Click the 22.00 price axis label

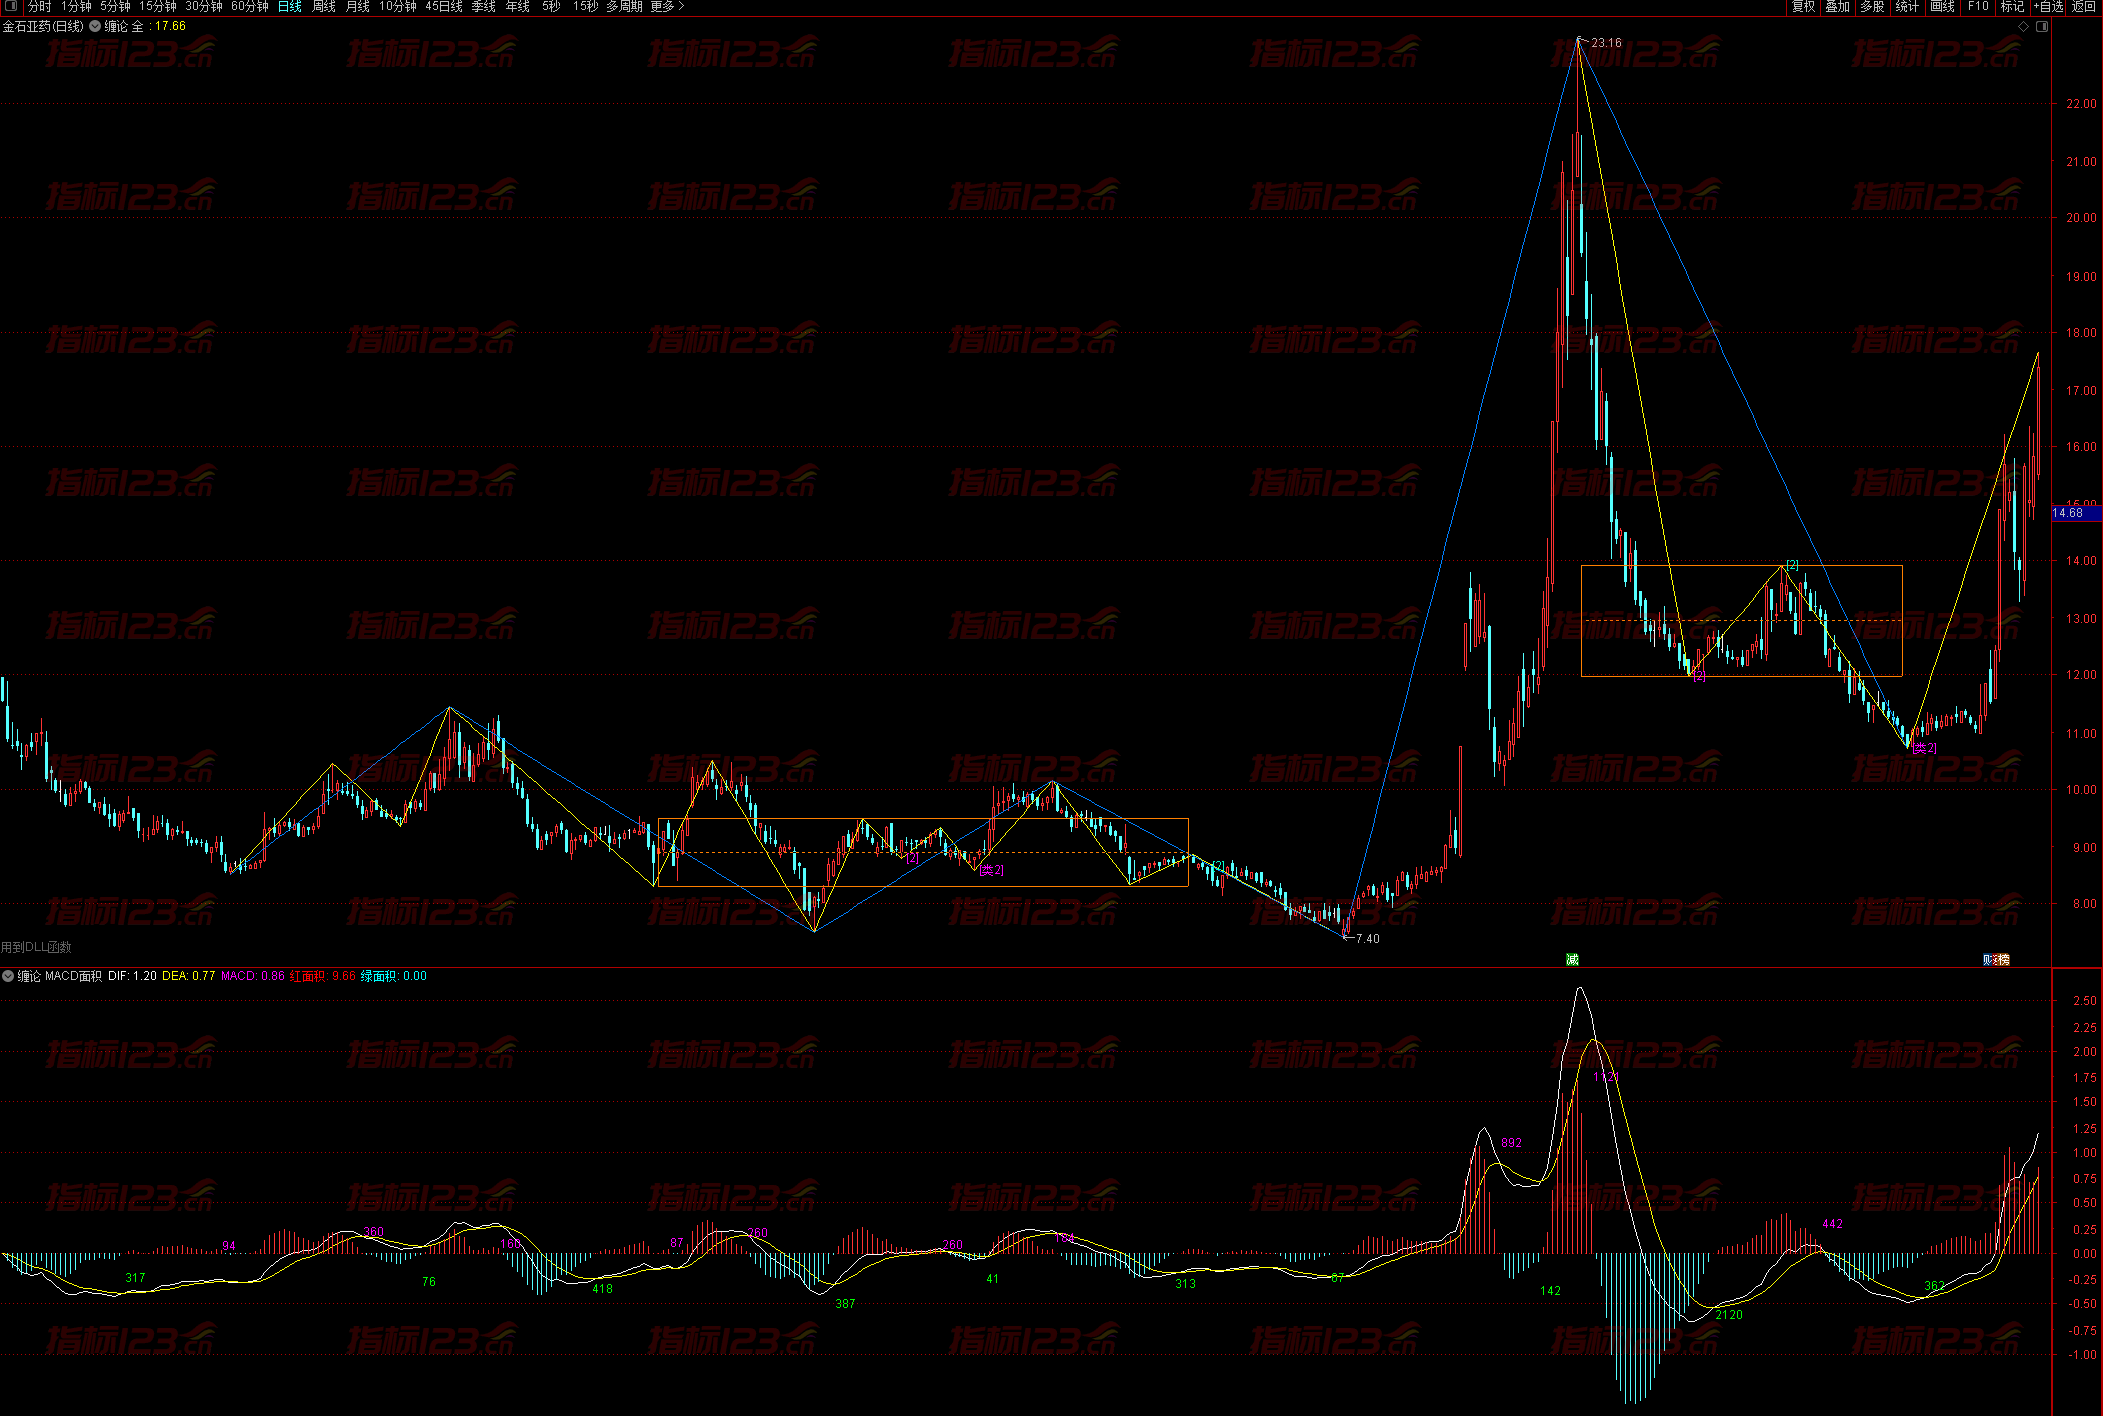coord(2081,104)
